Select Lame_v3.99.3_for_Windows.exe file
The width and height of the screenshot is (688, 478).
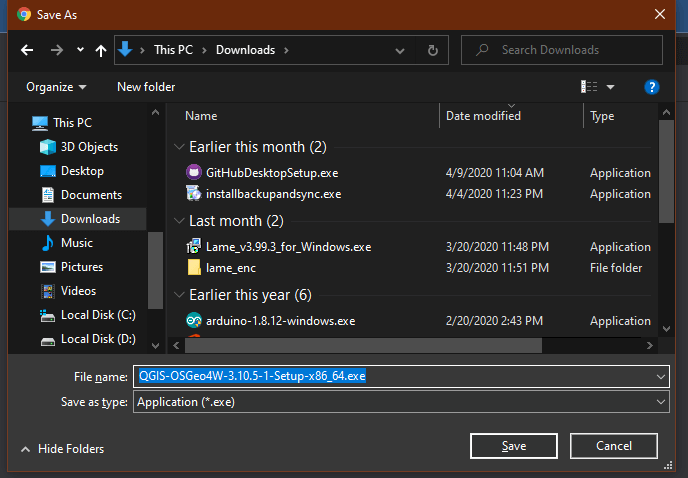(288, 247)
